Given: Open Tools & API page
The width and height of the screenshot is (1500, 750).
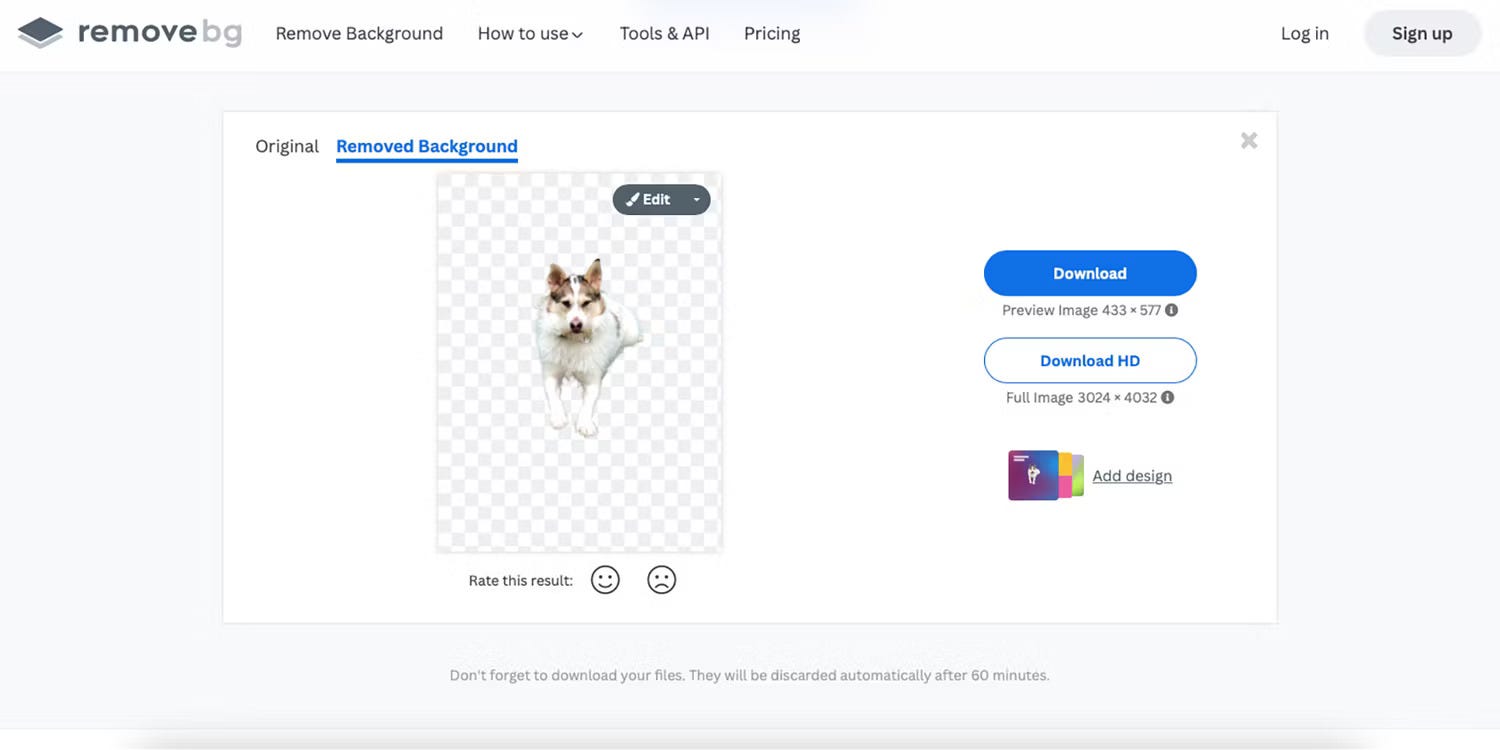Looking at the screenshot, I should (x=665, y=33).
